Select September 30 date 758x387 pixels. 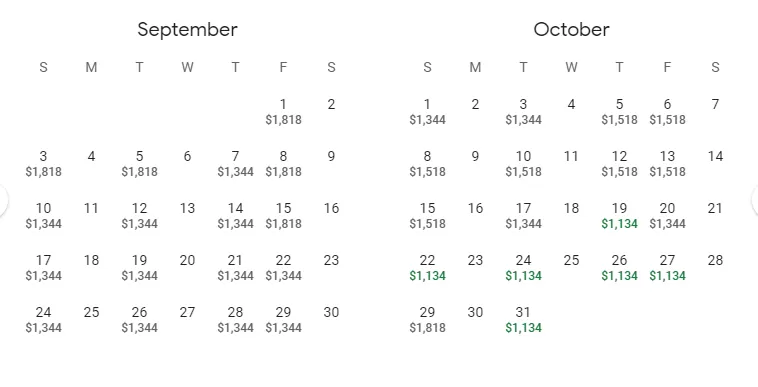click(331, 313)
